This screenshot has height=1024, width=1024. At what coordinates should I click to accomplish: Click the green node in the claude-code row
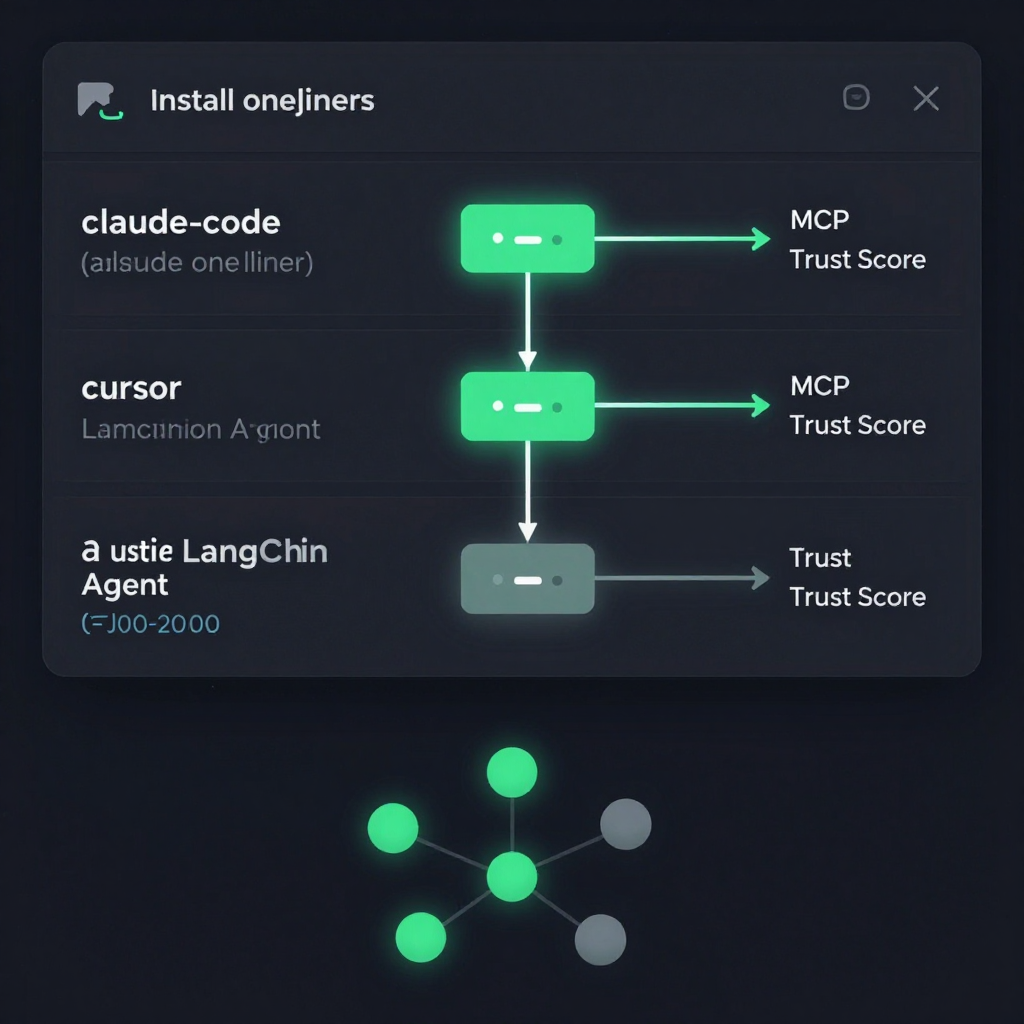point(528,238)
